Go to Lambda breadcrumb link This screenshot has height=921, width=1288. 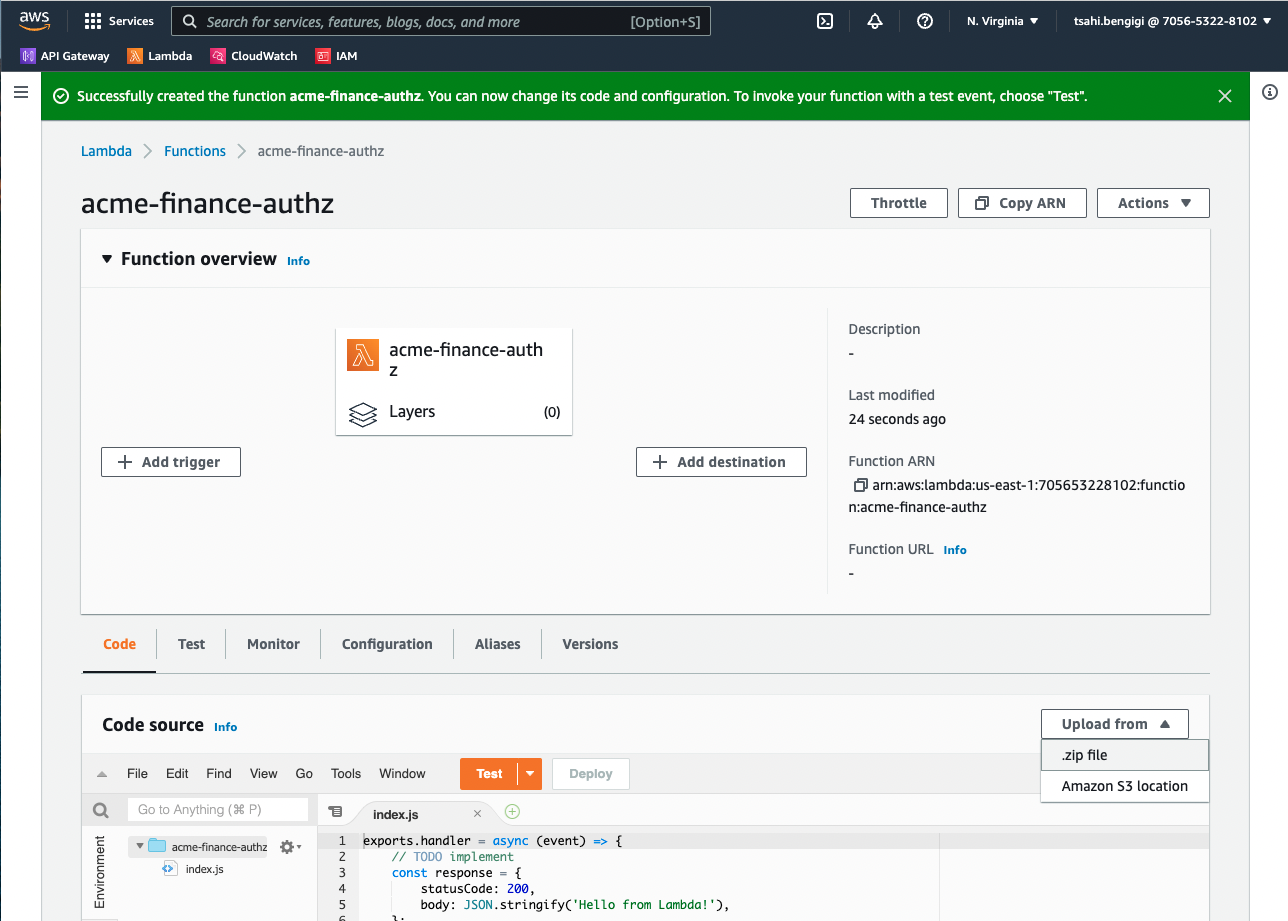coord(106,151)
